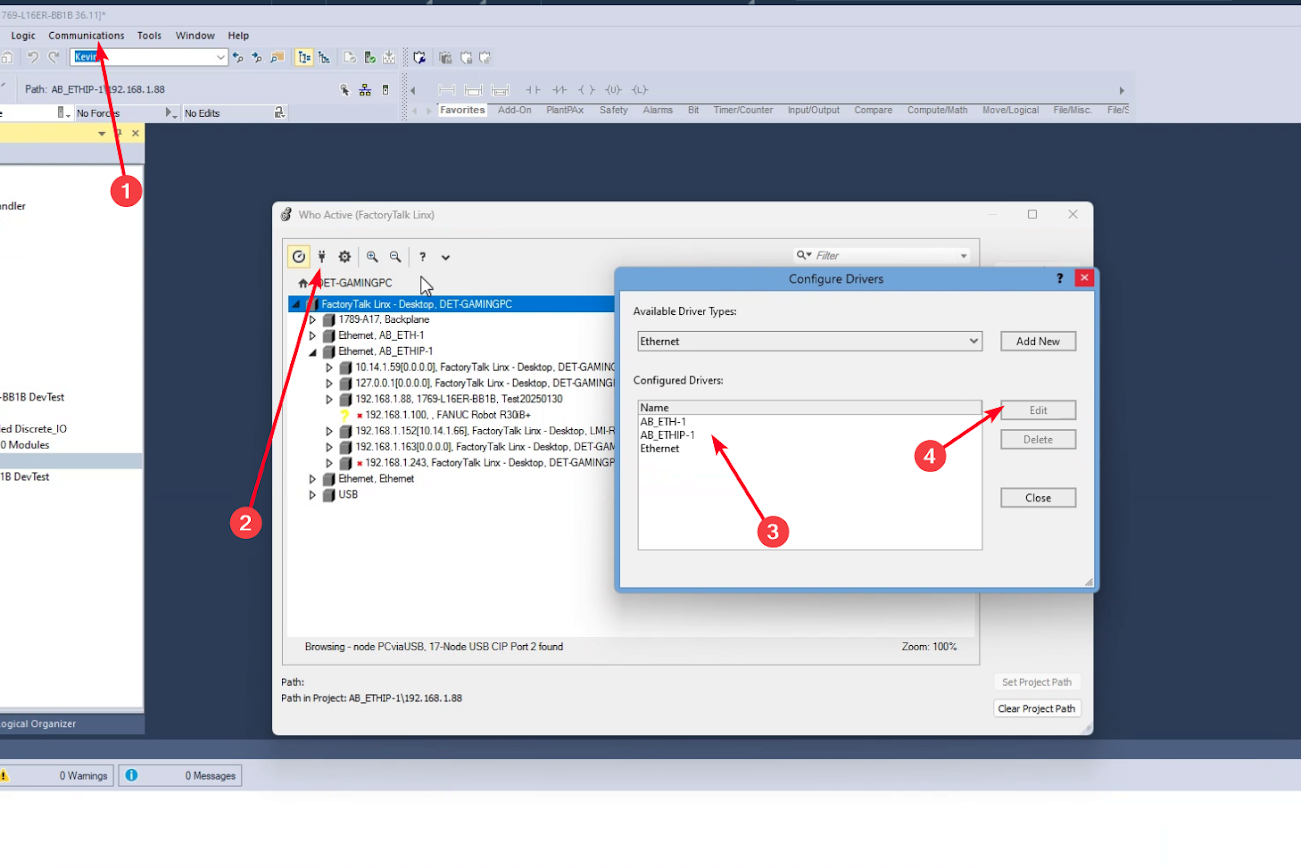Zoom out on the Who Active tree

click(x=395, y=257)
